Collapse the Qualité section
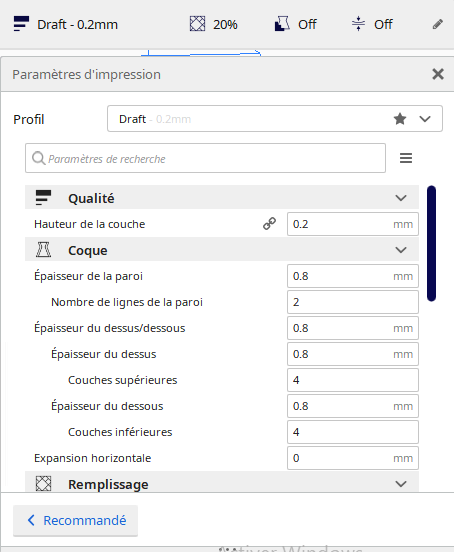454x552 pixels. click(x=401, y=198)
